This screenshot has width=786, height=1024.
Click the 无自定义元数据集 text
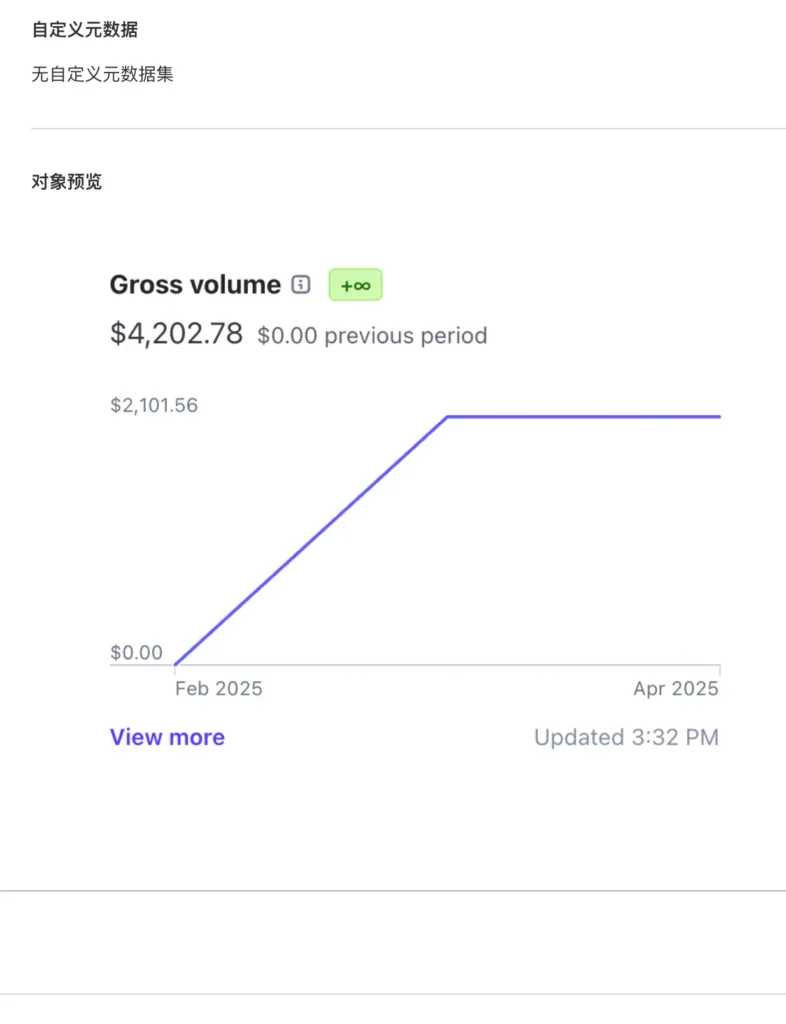pos(102,74)
